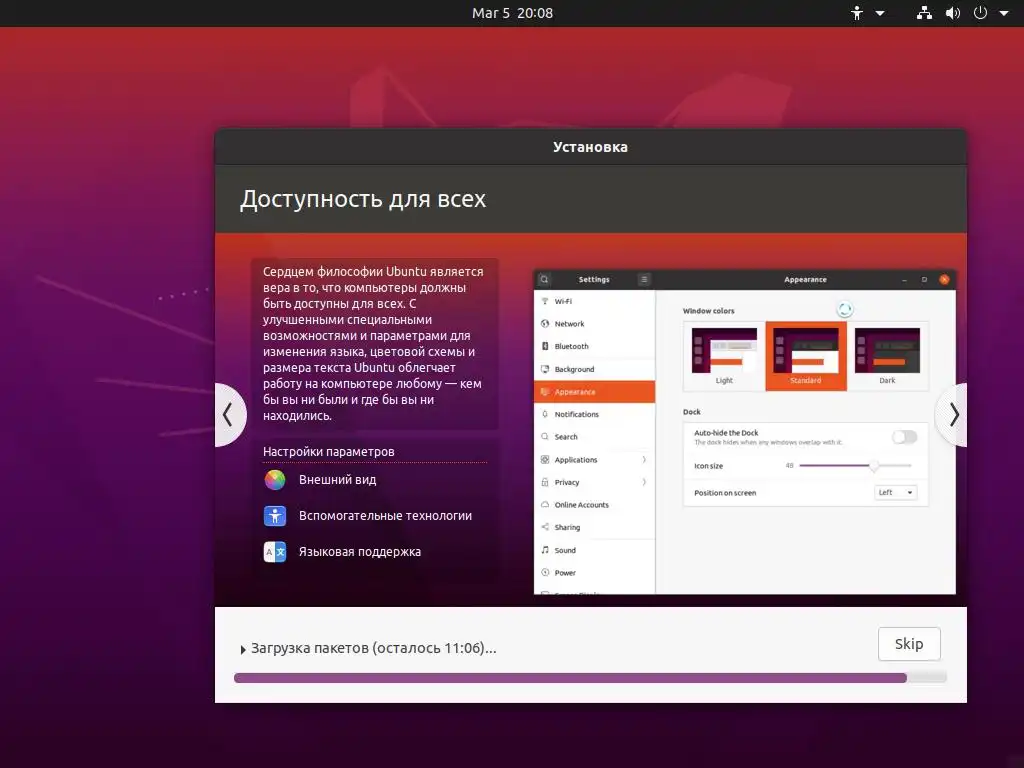Click the Icon size slider handle

pos(874,466)
